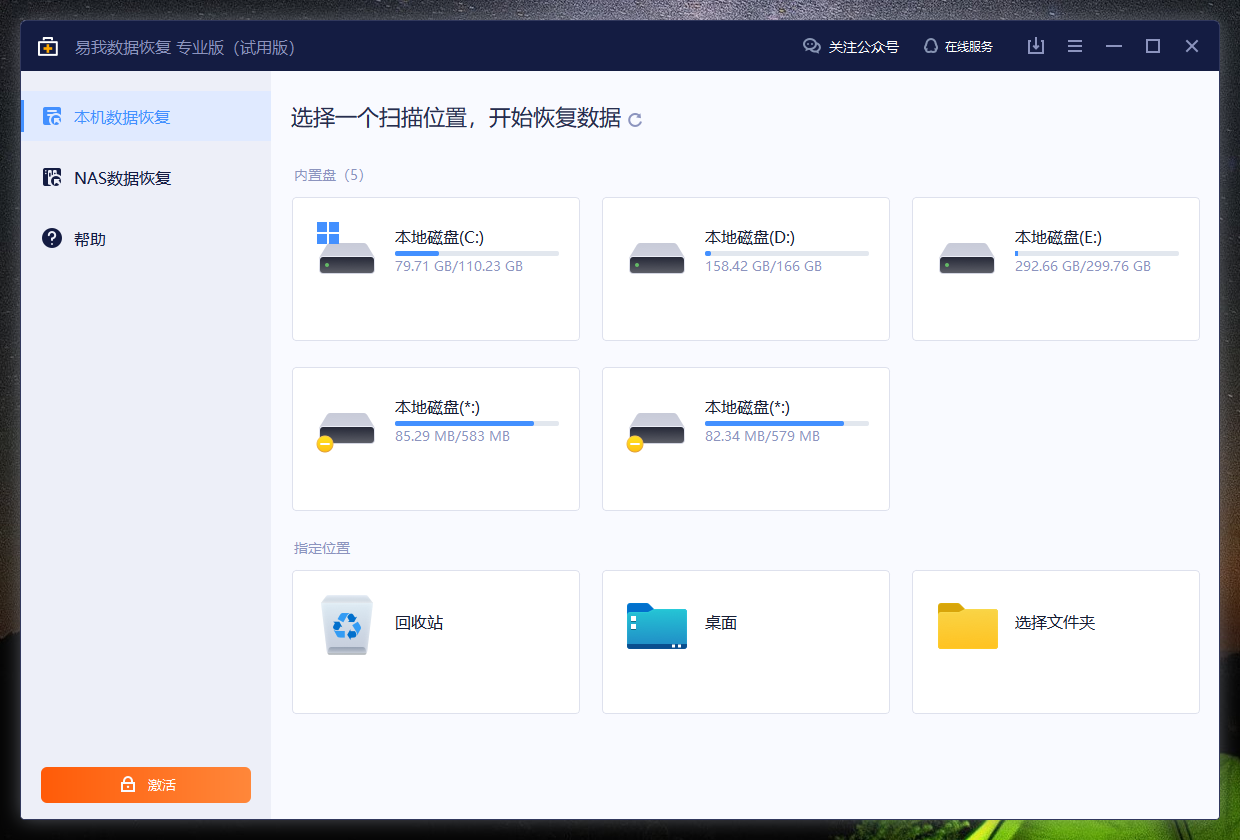
Task: Choose 选择文件夹 label
Action: tap(1055, 622)
